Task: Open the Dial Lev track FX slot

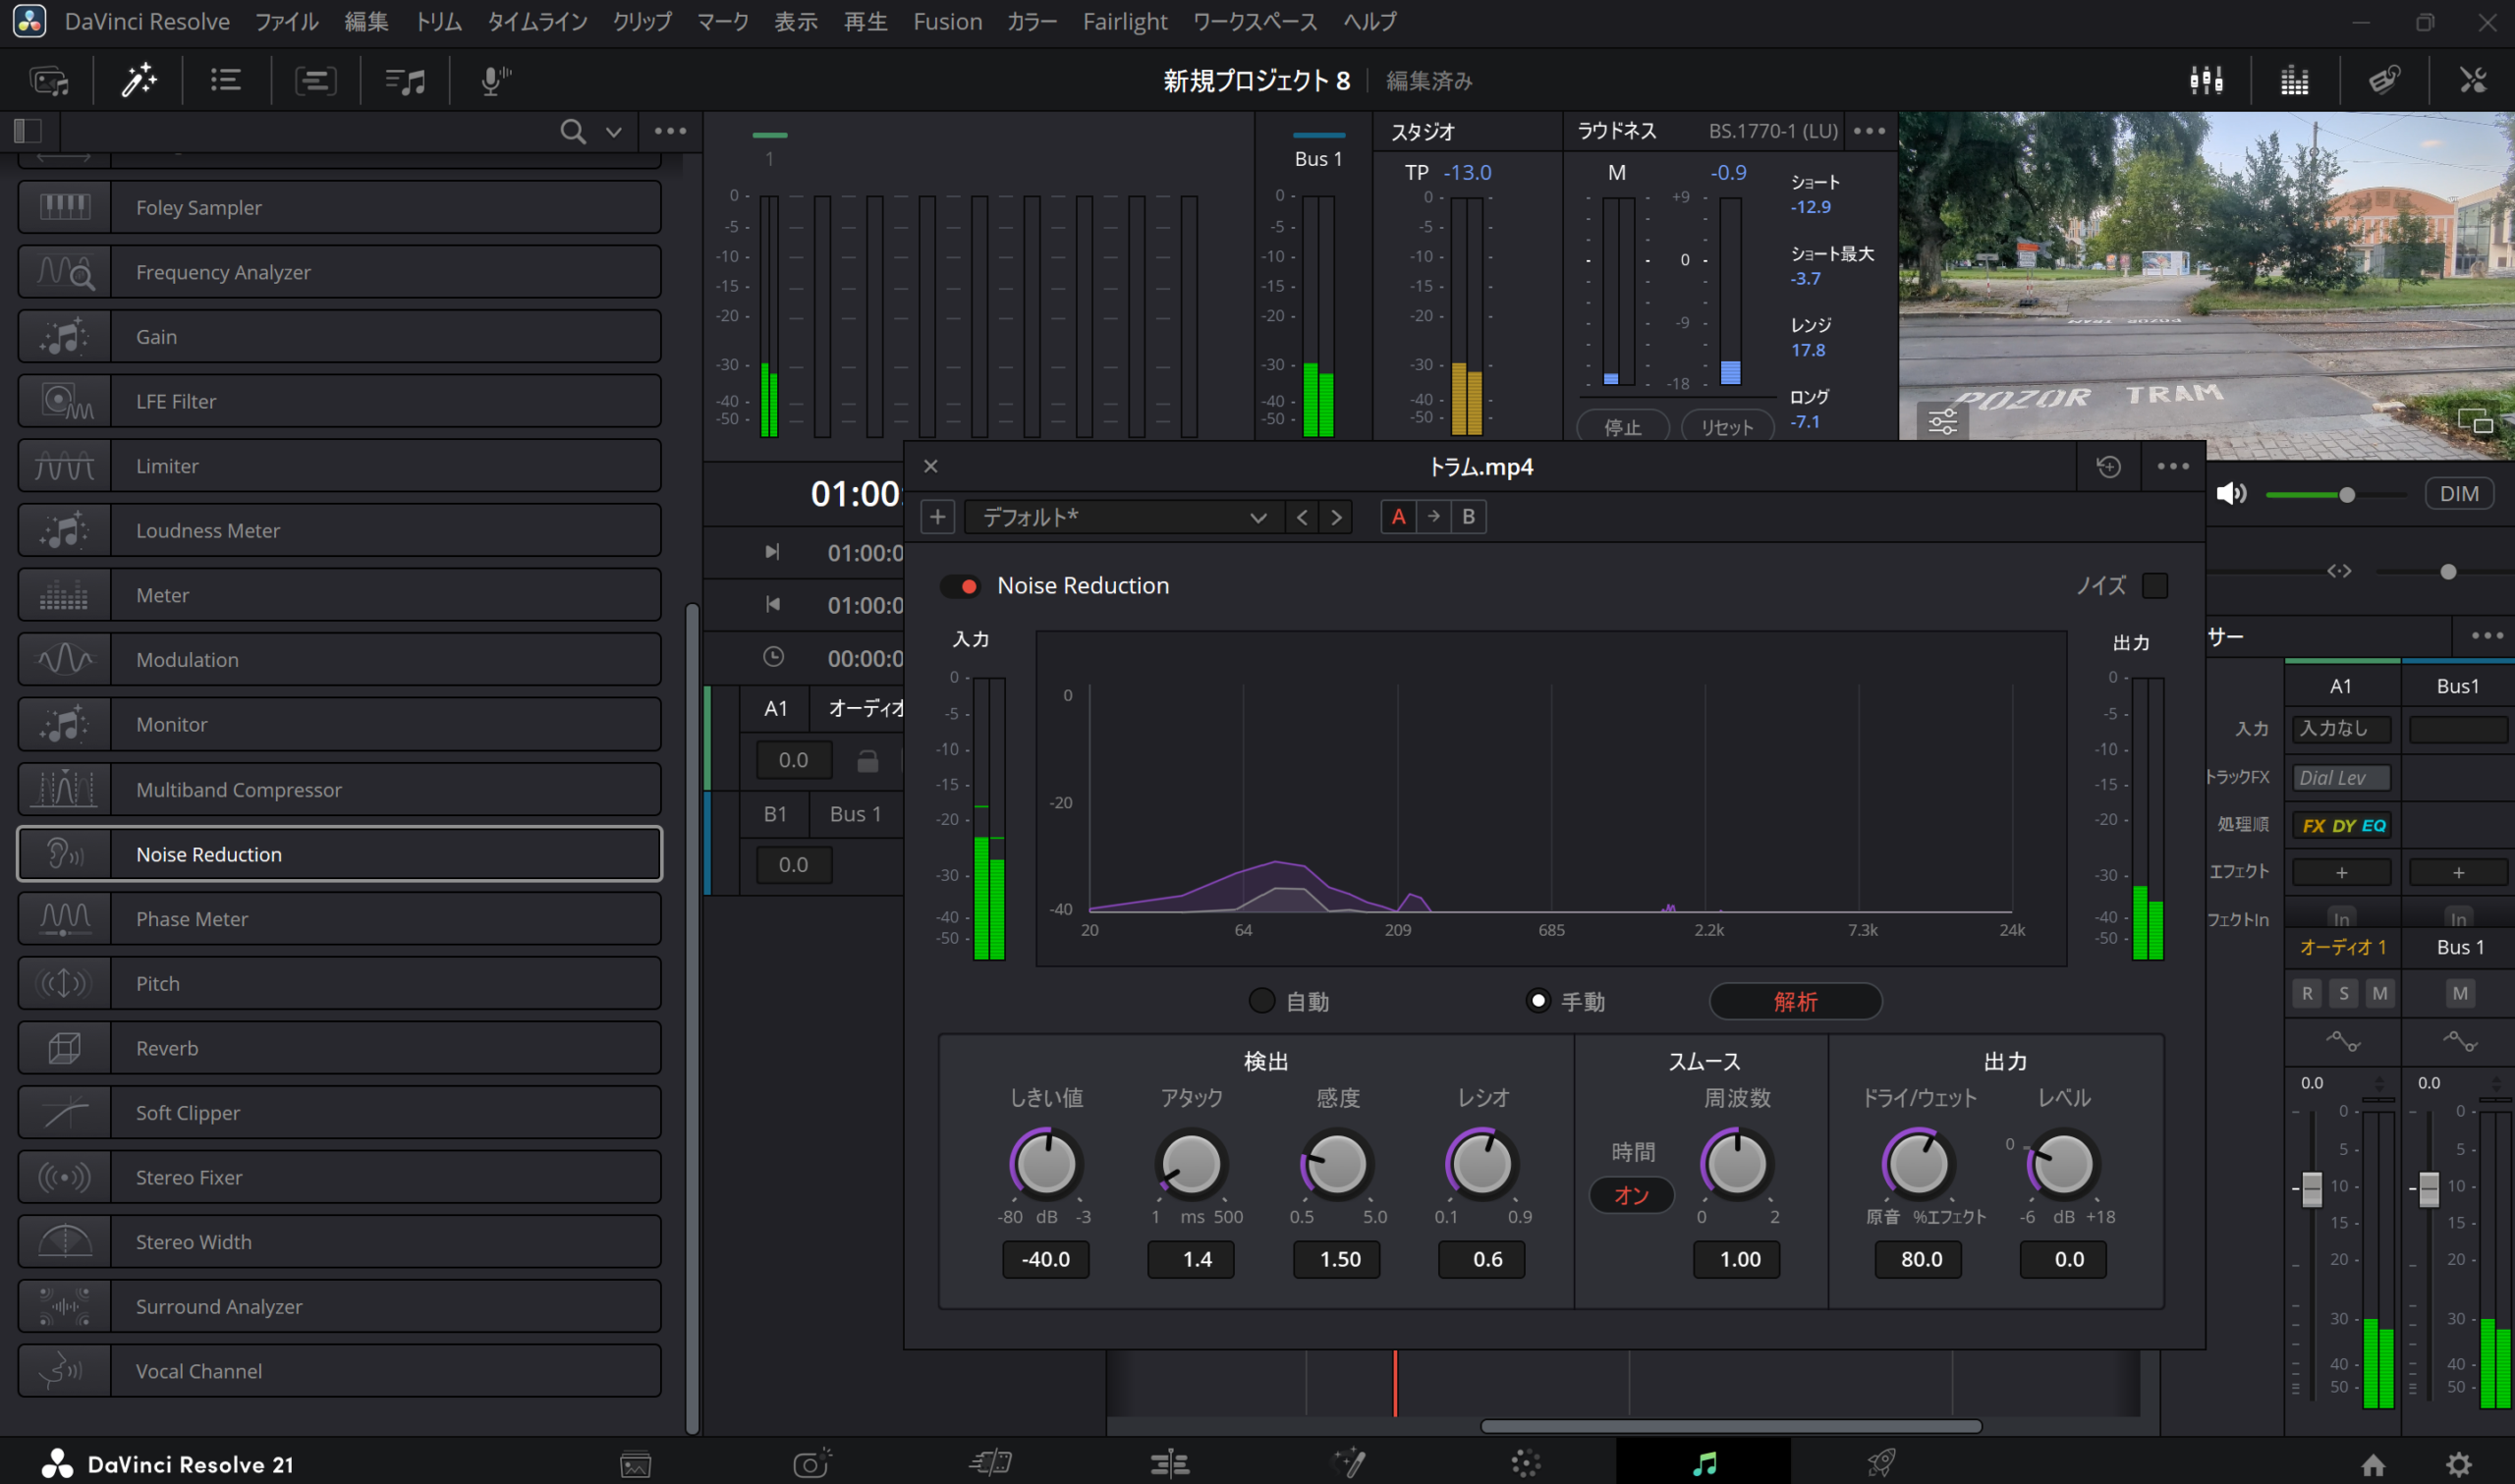Action: [x=2341, y=777]
